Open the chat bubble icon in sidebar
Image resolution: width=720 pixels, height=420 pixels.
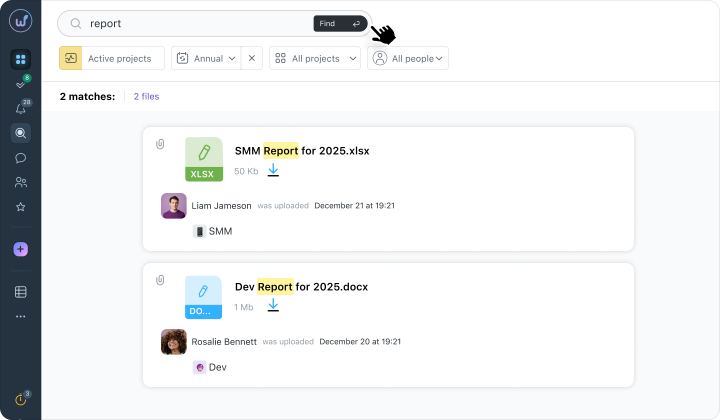click(x=21, y=158)
